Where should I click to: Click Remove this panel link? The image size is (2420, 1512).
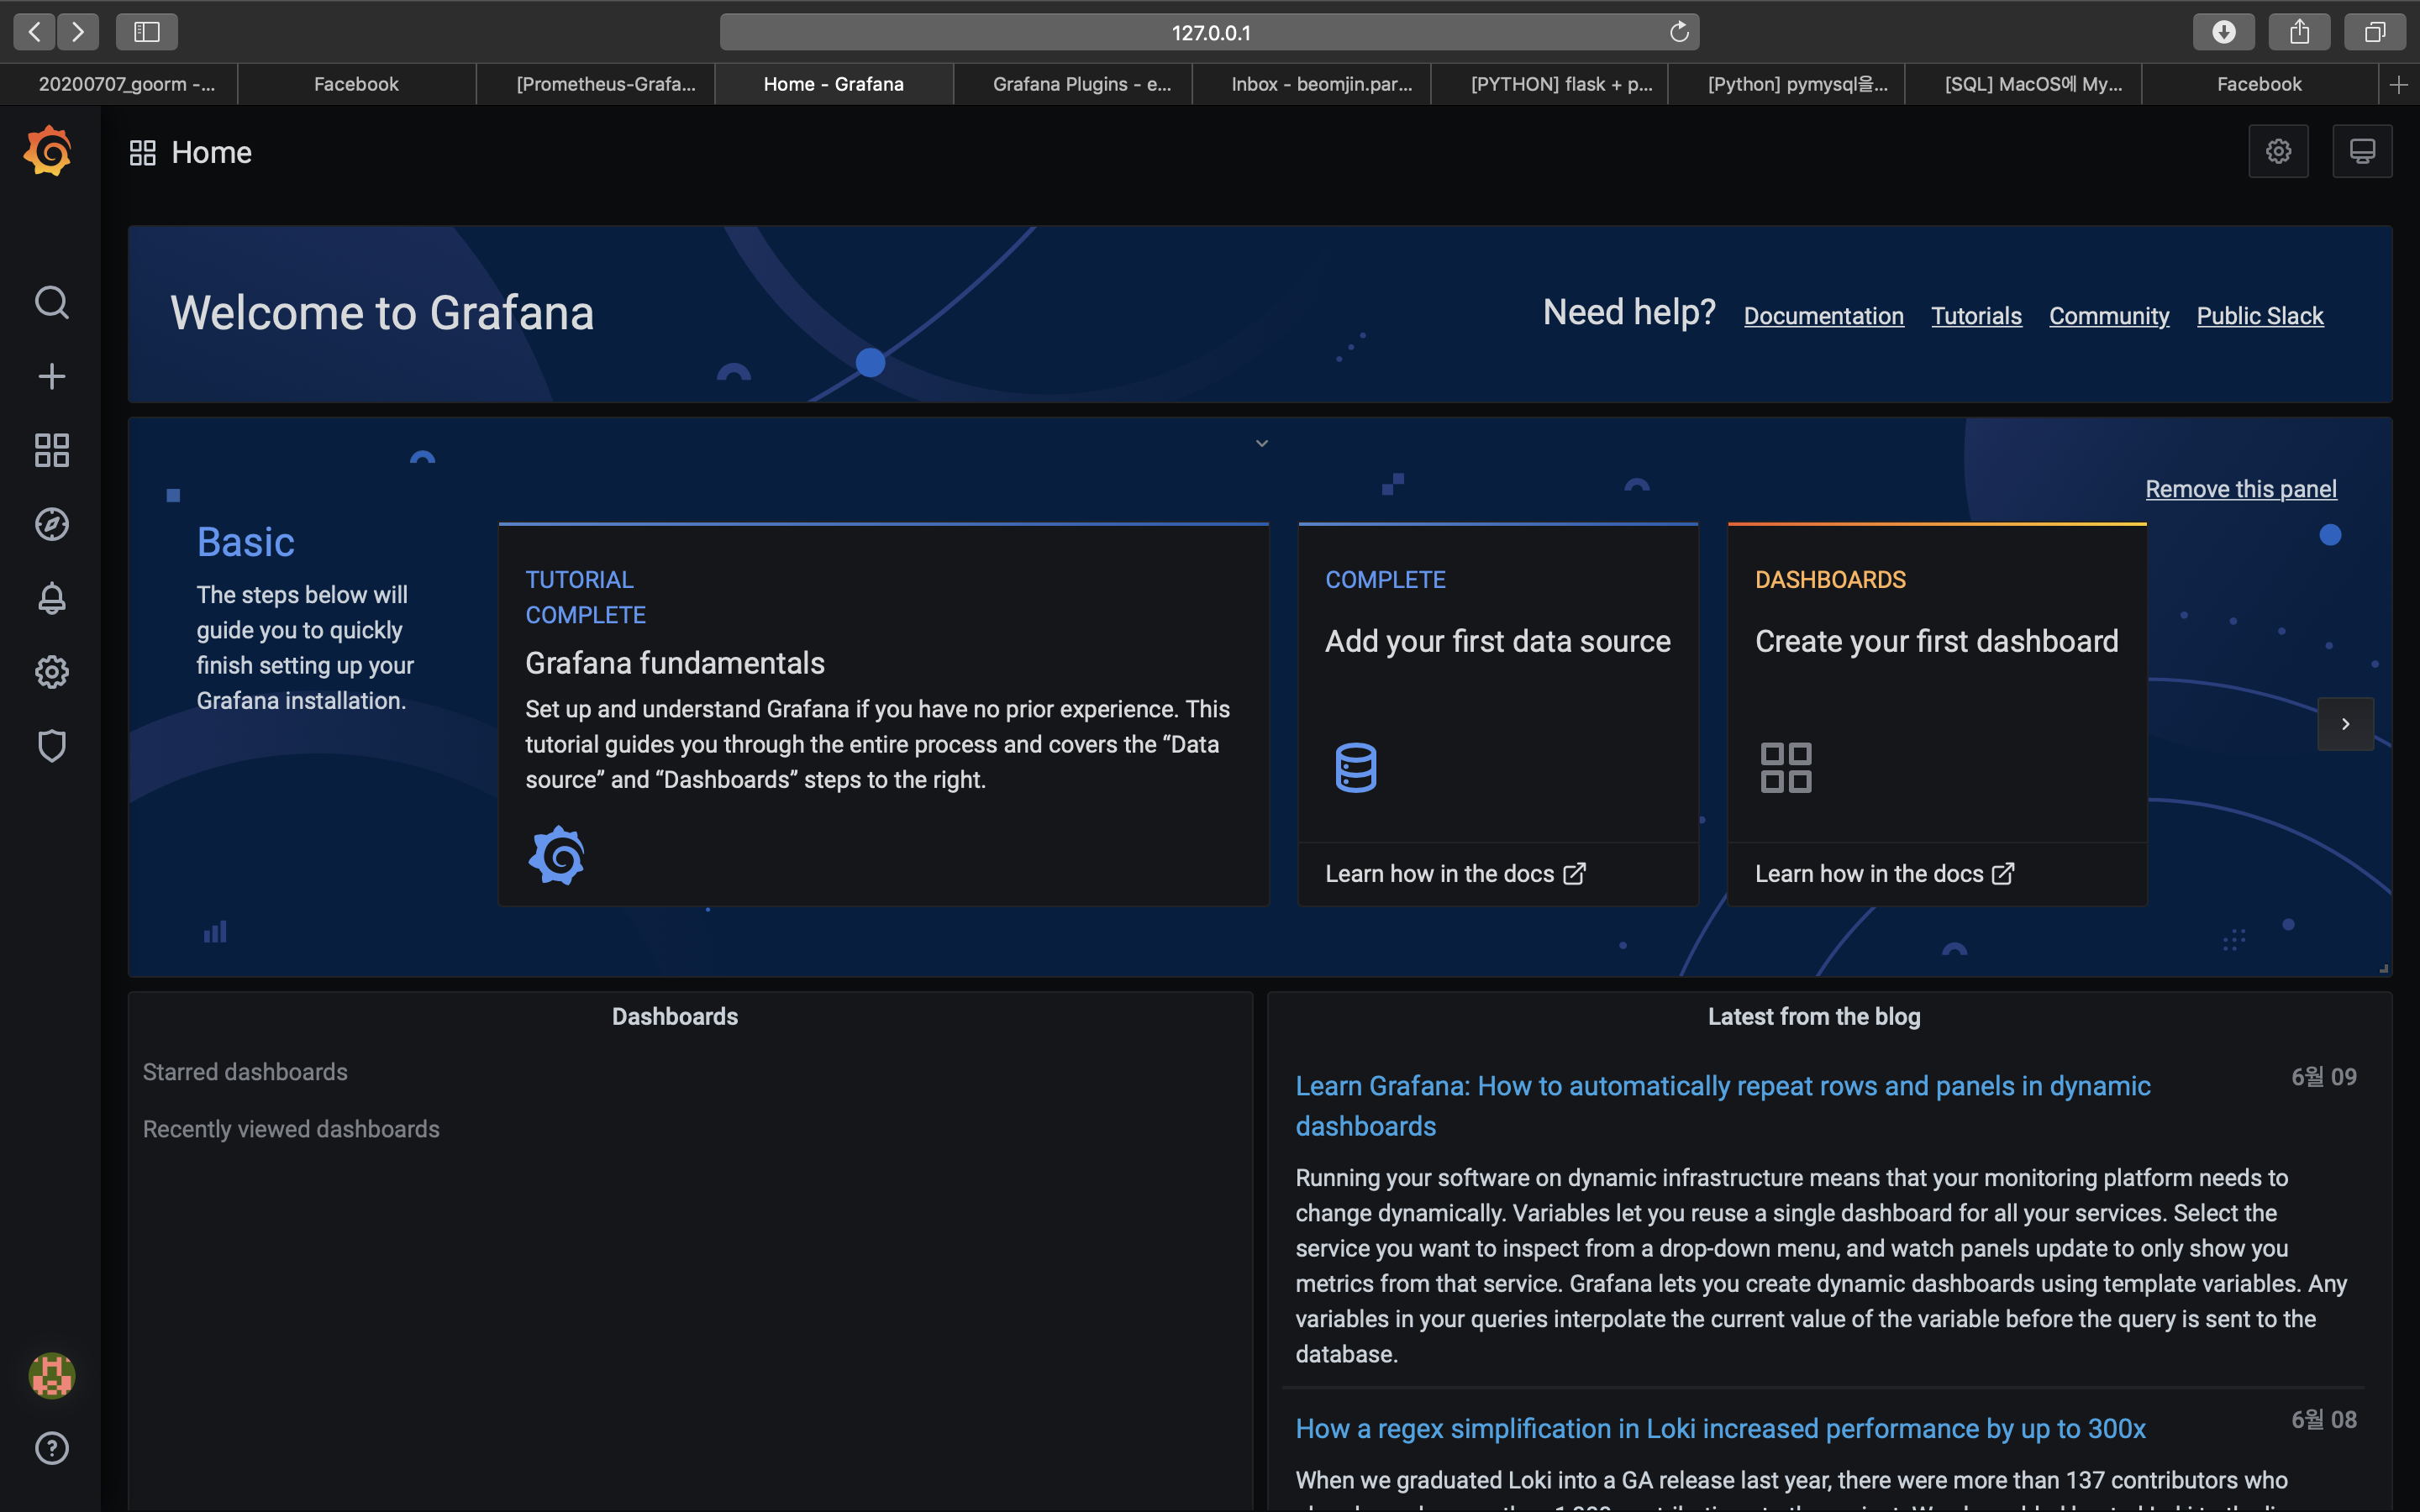click(2240, 489)
